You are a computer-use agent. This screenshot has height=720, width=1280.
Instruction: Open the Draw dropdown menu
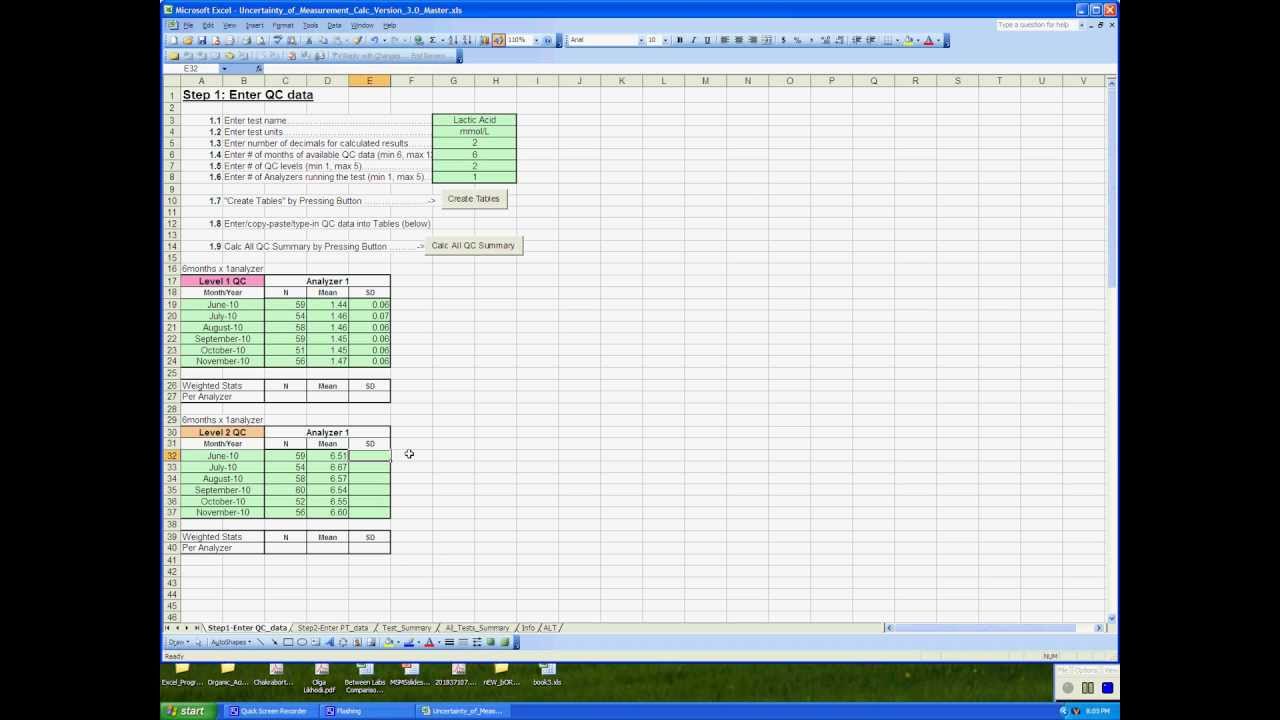178,642
